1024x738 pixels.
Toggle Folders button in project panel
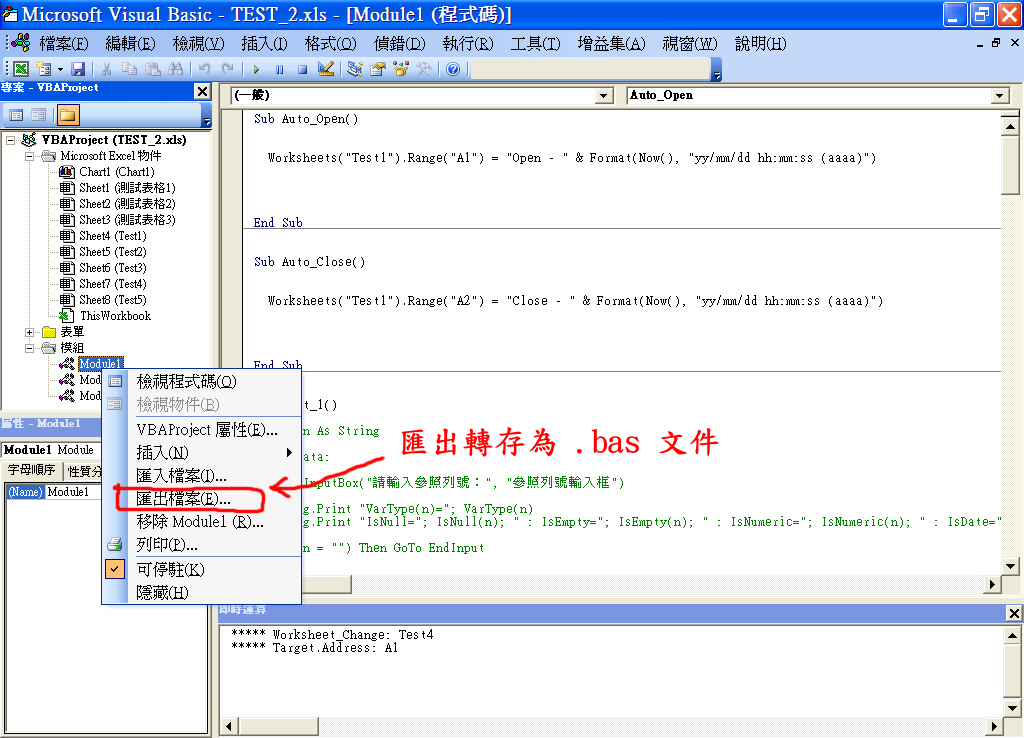67,116
